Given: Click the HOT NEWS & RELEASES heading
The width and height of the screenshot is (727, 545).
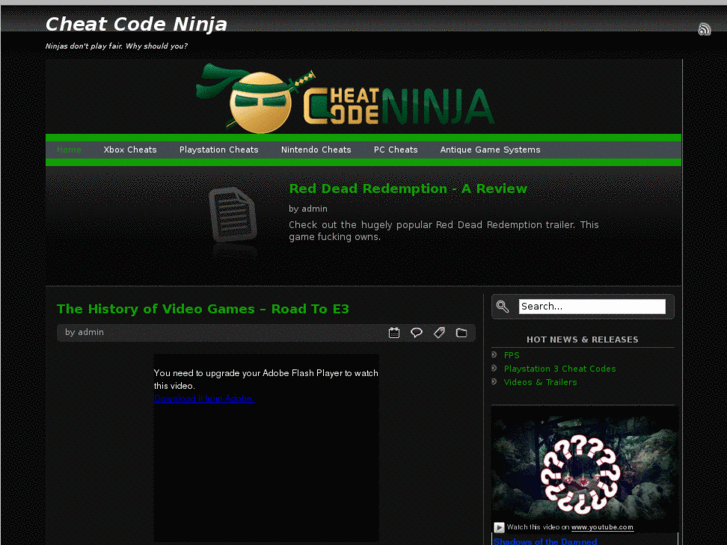Looking at the screenshot, I should [x=582, y=340].
